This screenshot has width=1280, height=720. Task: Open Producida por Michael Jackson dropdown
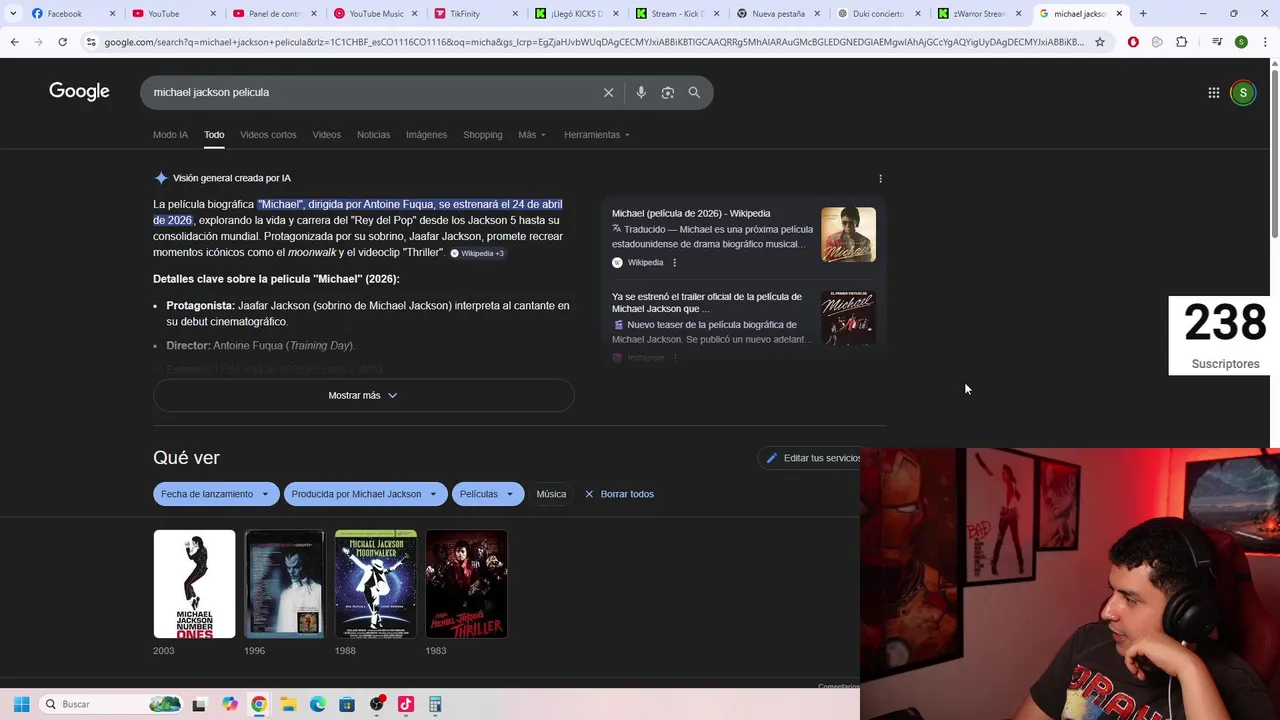pyautogui.click(x=365, y=494)
